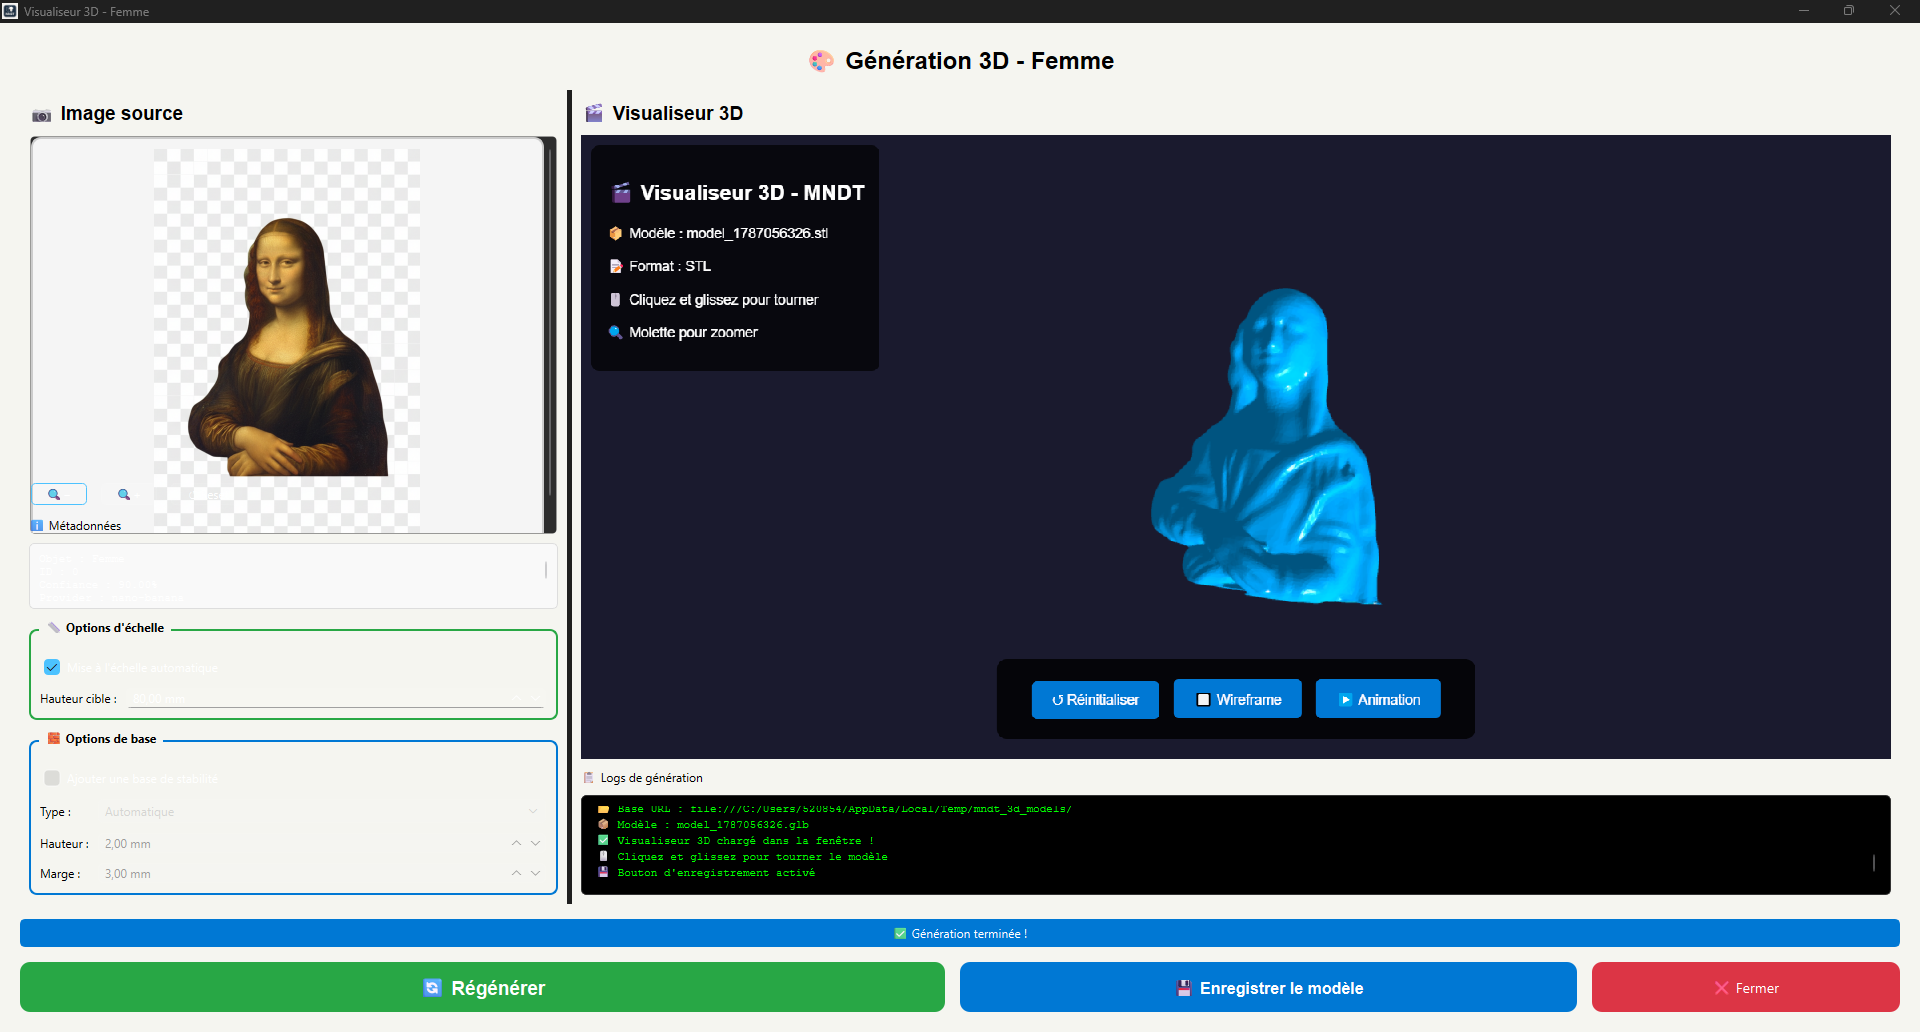Decrease Hauteur cible with the down arrow
1920x1032 pixels.
pos(536,698)
